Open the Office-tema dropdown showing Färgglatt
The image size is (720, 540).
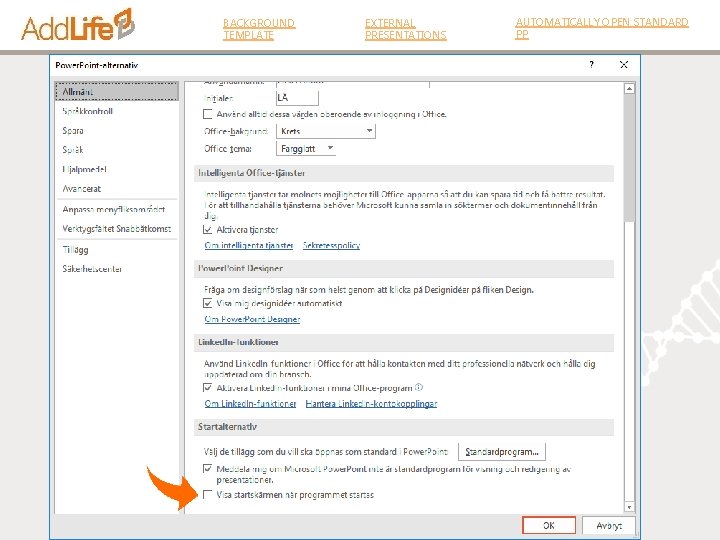[306, 149]
